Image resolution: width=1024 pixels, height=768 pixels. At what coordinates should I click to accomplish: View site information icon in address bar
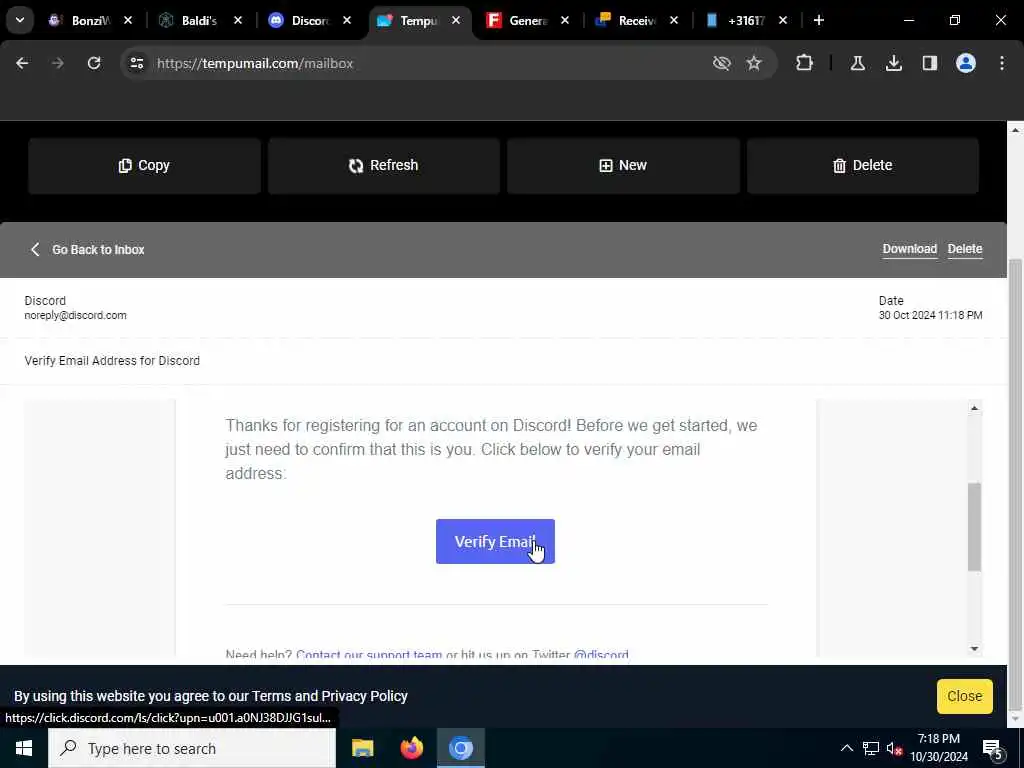pos(137,63)
